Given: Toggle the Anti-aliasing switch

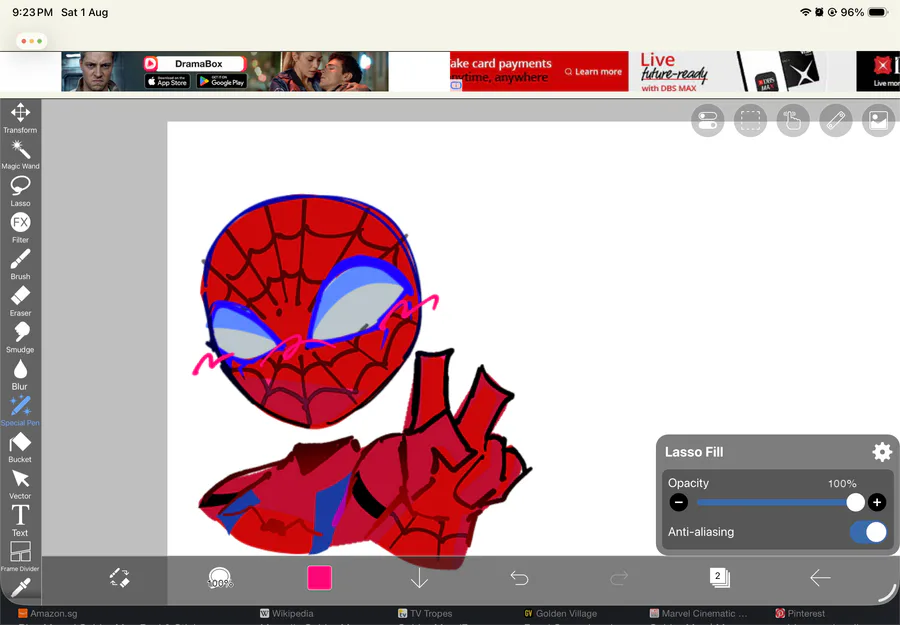Looking at the screenshot, I should click(x=868, y=532).
